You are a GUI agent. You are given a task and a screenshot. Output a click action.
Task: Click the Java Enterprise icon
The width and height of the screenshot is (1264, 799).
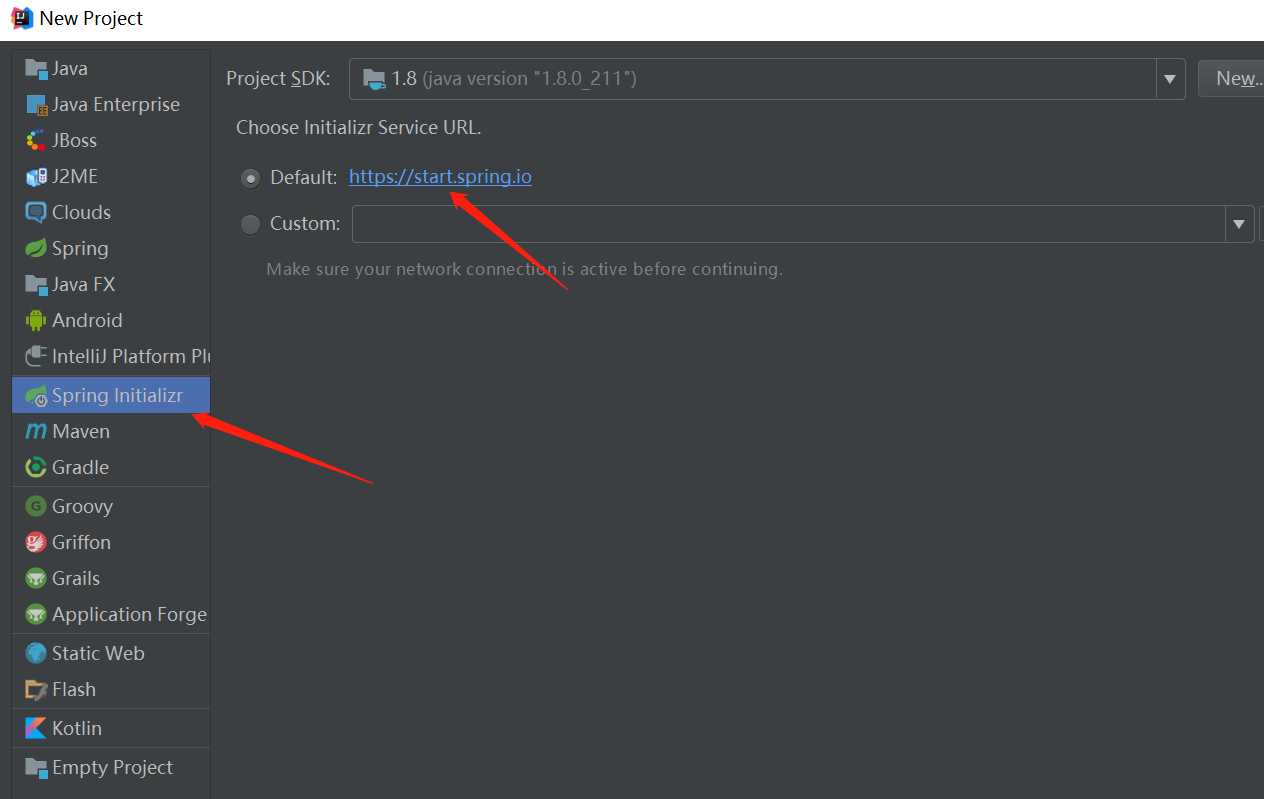click(x=36, y=105)
